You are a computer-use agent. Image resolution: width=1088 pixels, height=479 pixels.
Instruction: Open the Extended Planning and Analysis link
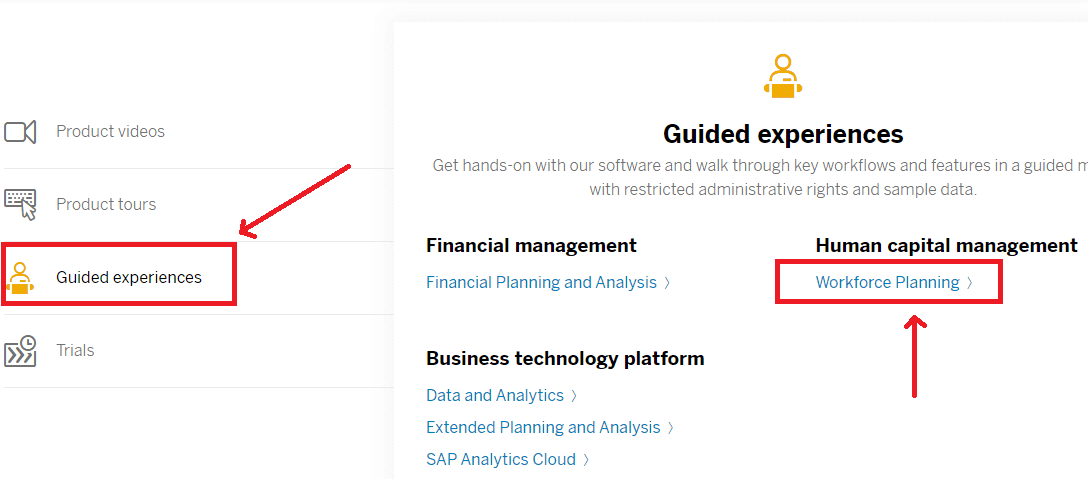point(543,428)
